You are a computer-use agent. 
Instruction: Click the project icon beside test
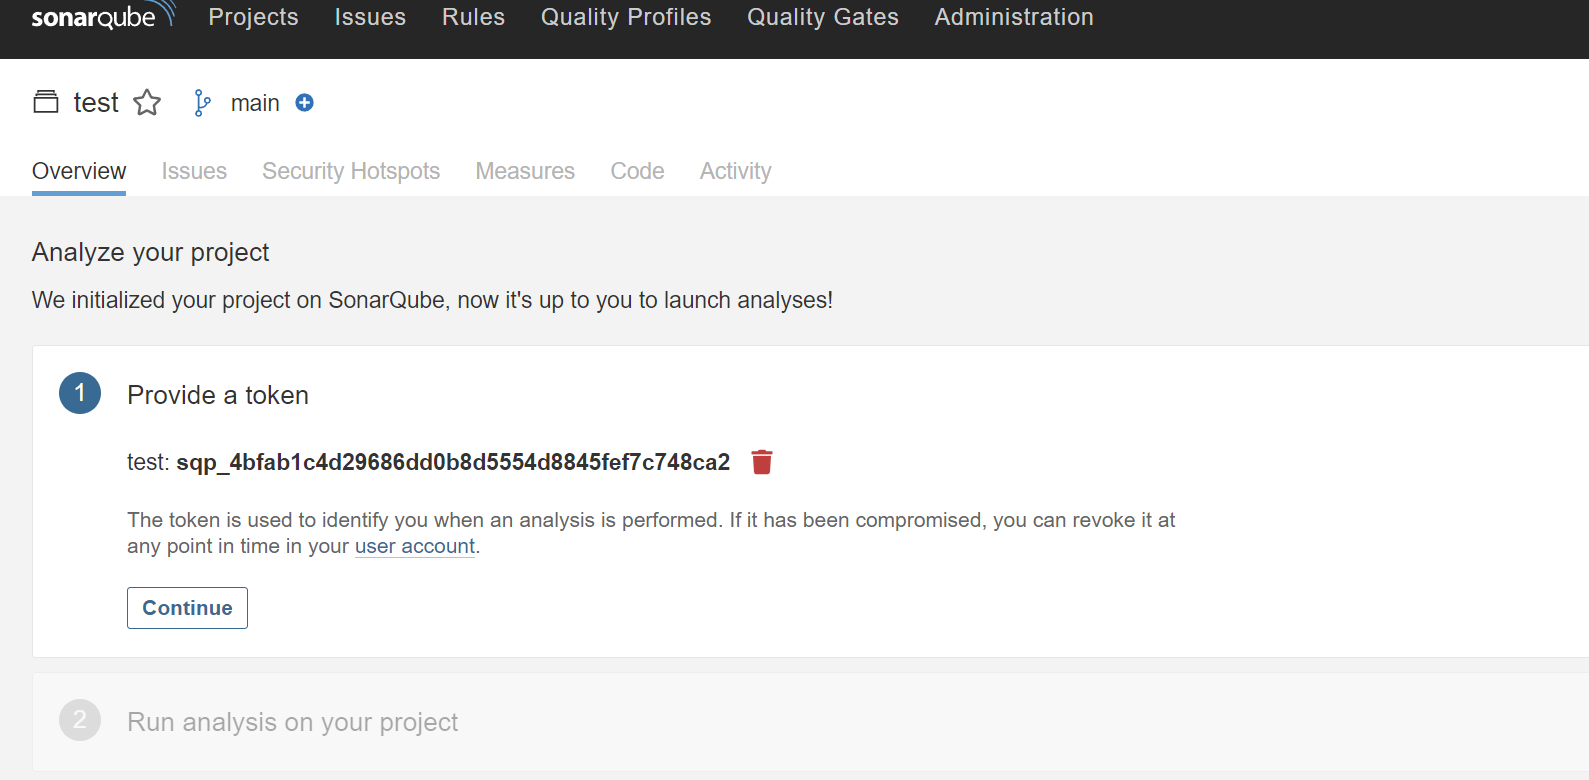coord(46,102)
